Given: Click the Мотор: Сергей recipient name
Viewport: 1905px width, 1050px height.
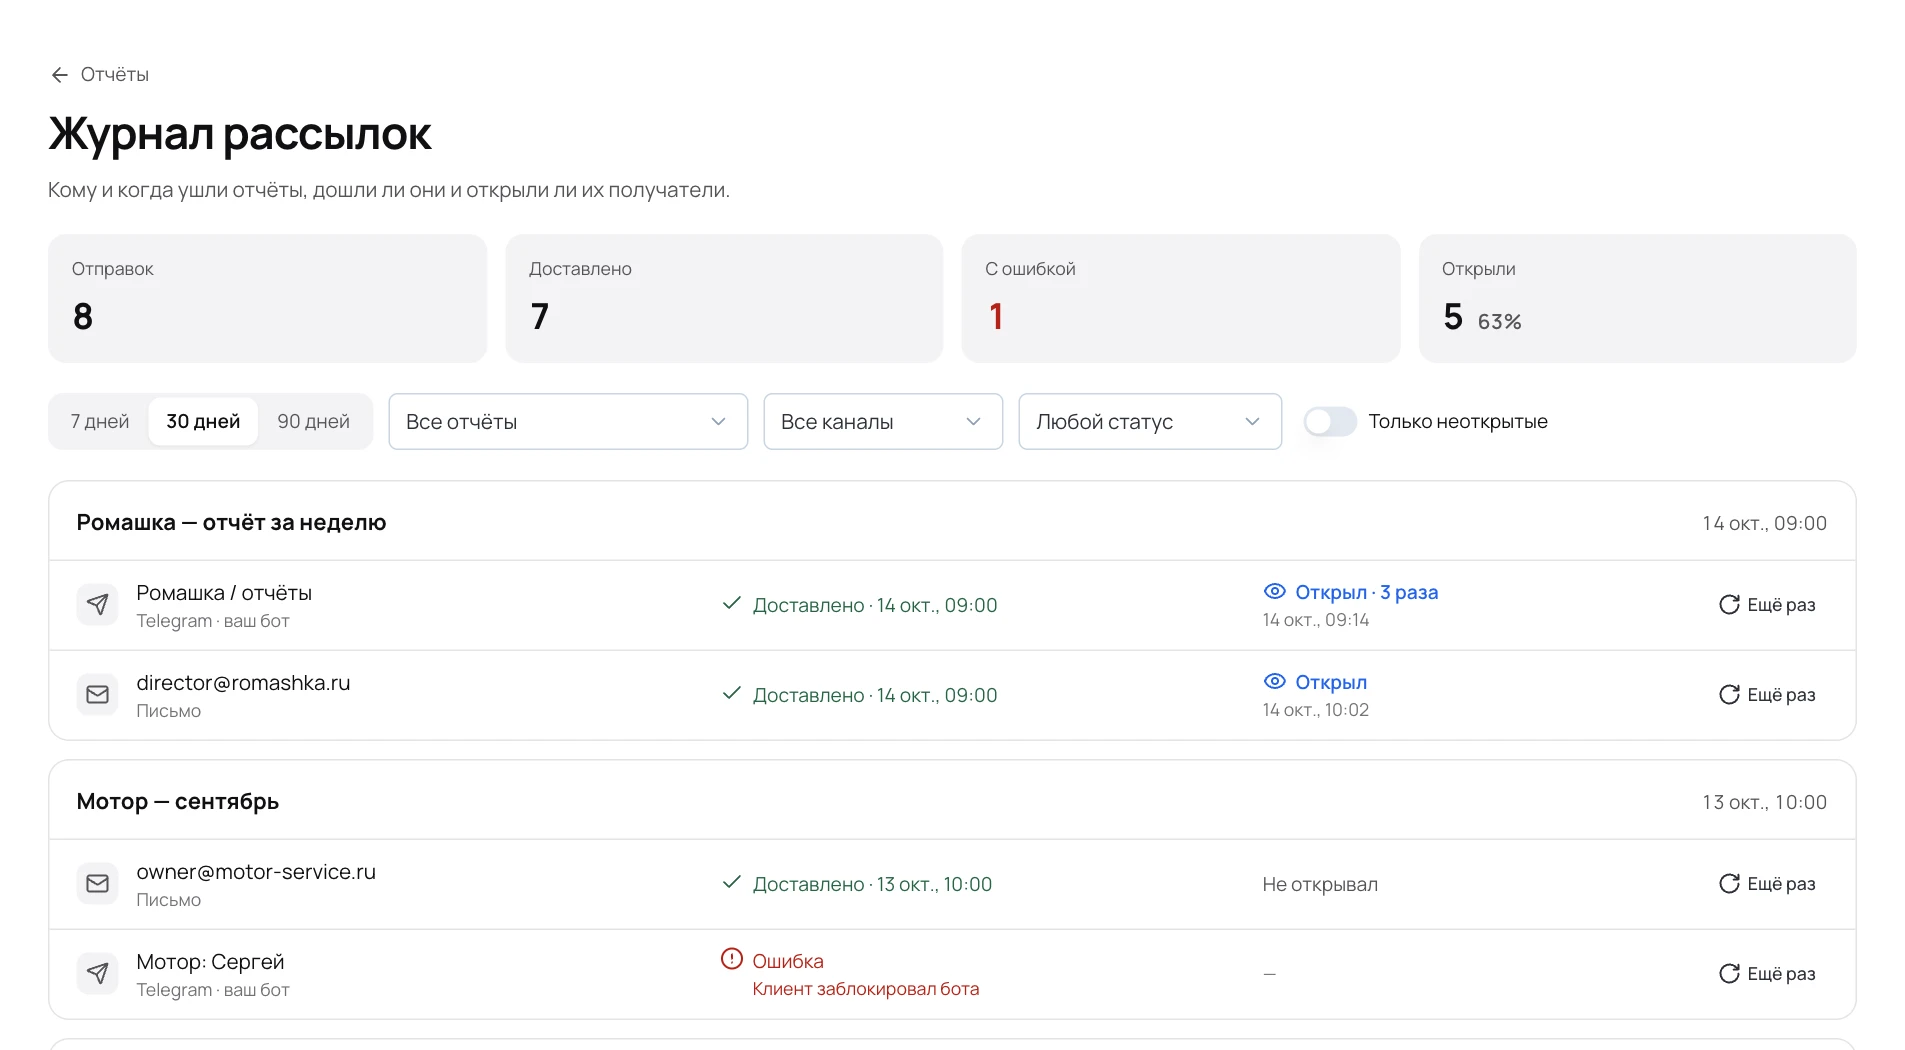Looking at the screenshot, I should click(210, 962).
